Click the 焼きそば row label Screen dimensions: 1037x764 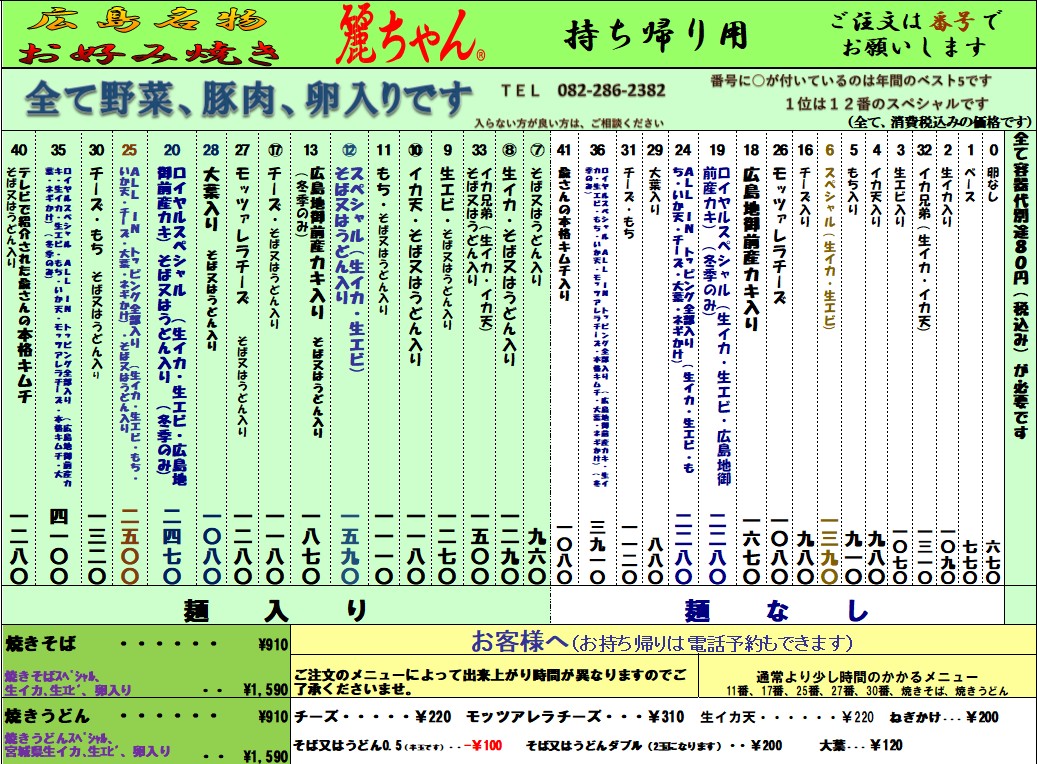click(40, 643)
